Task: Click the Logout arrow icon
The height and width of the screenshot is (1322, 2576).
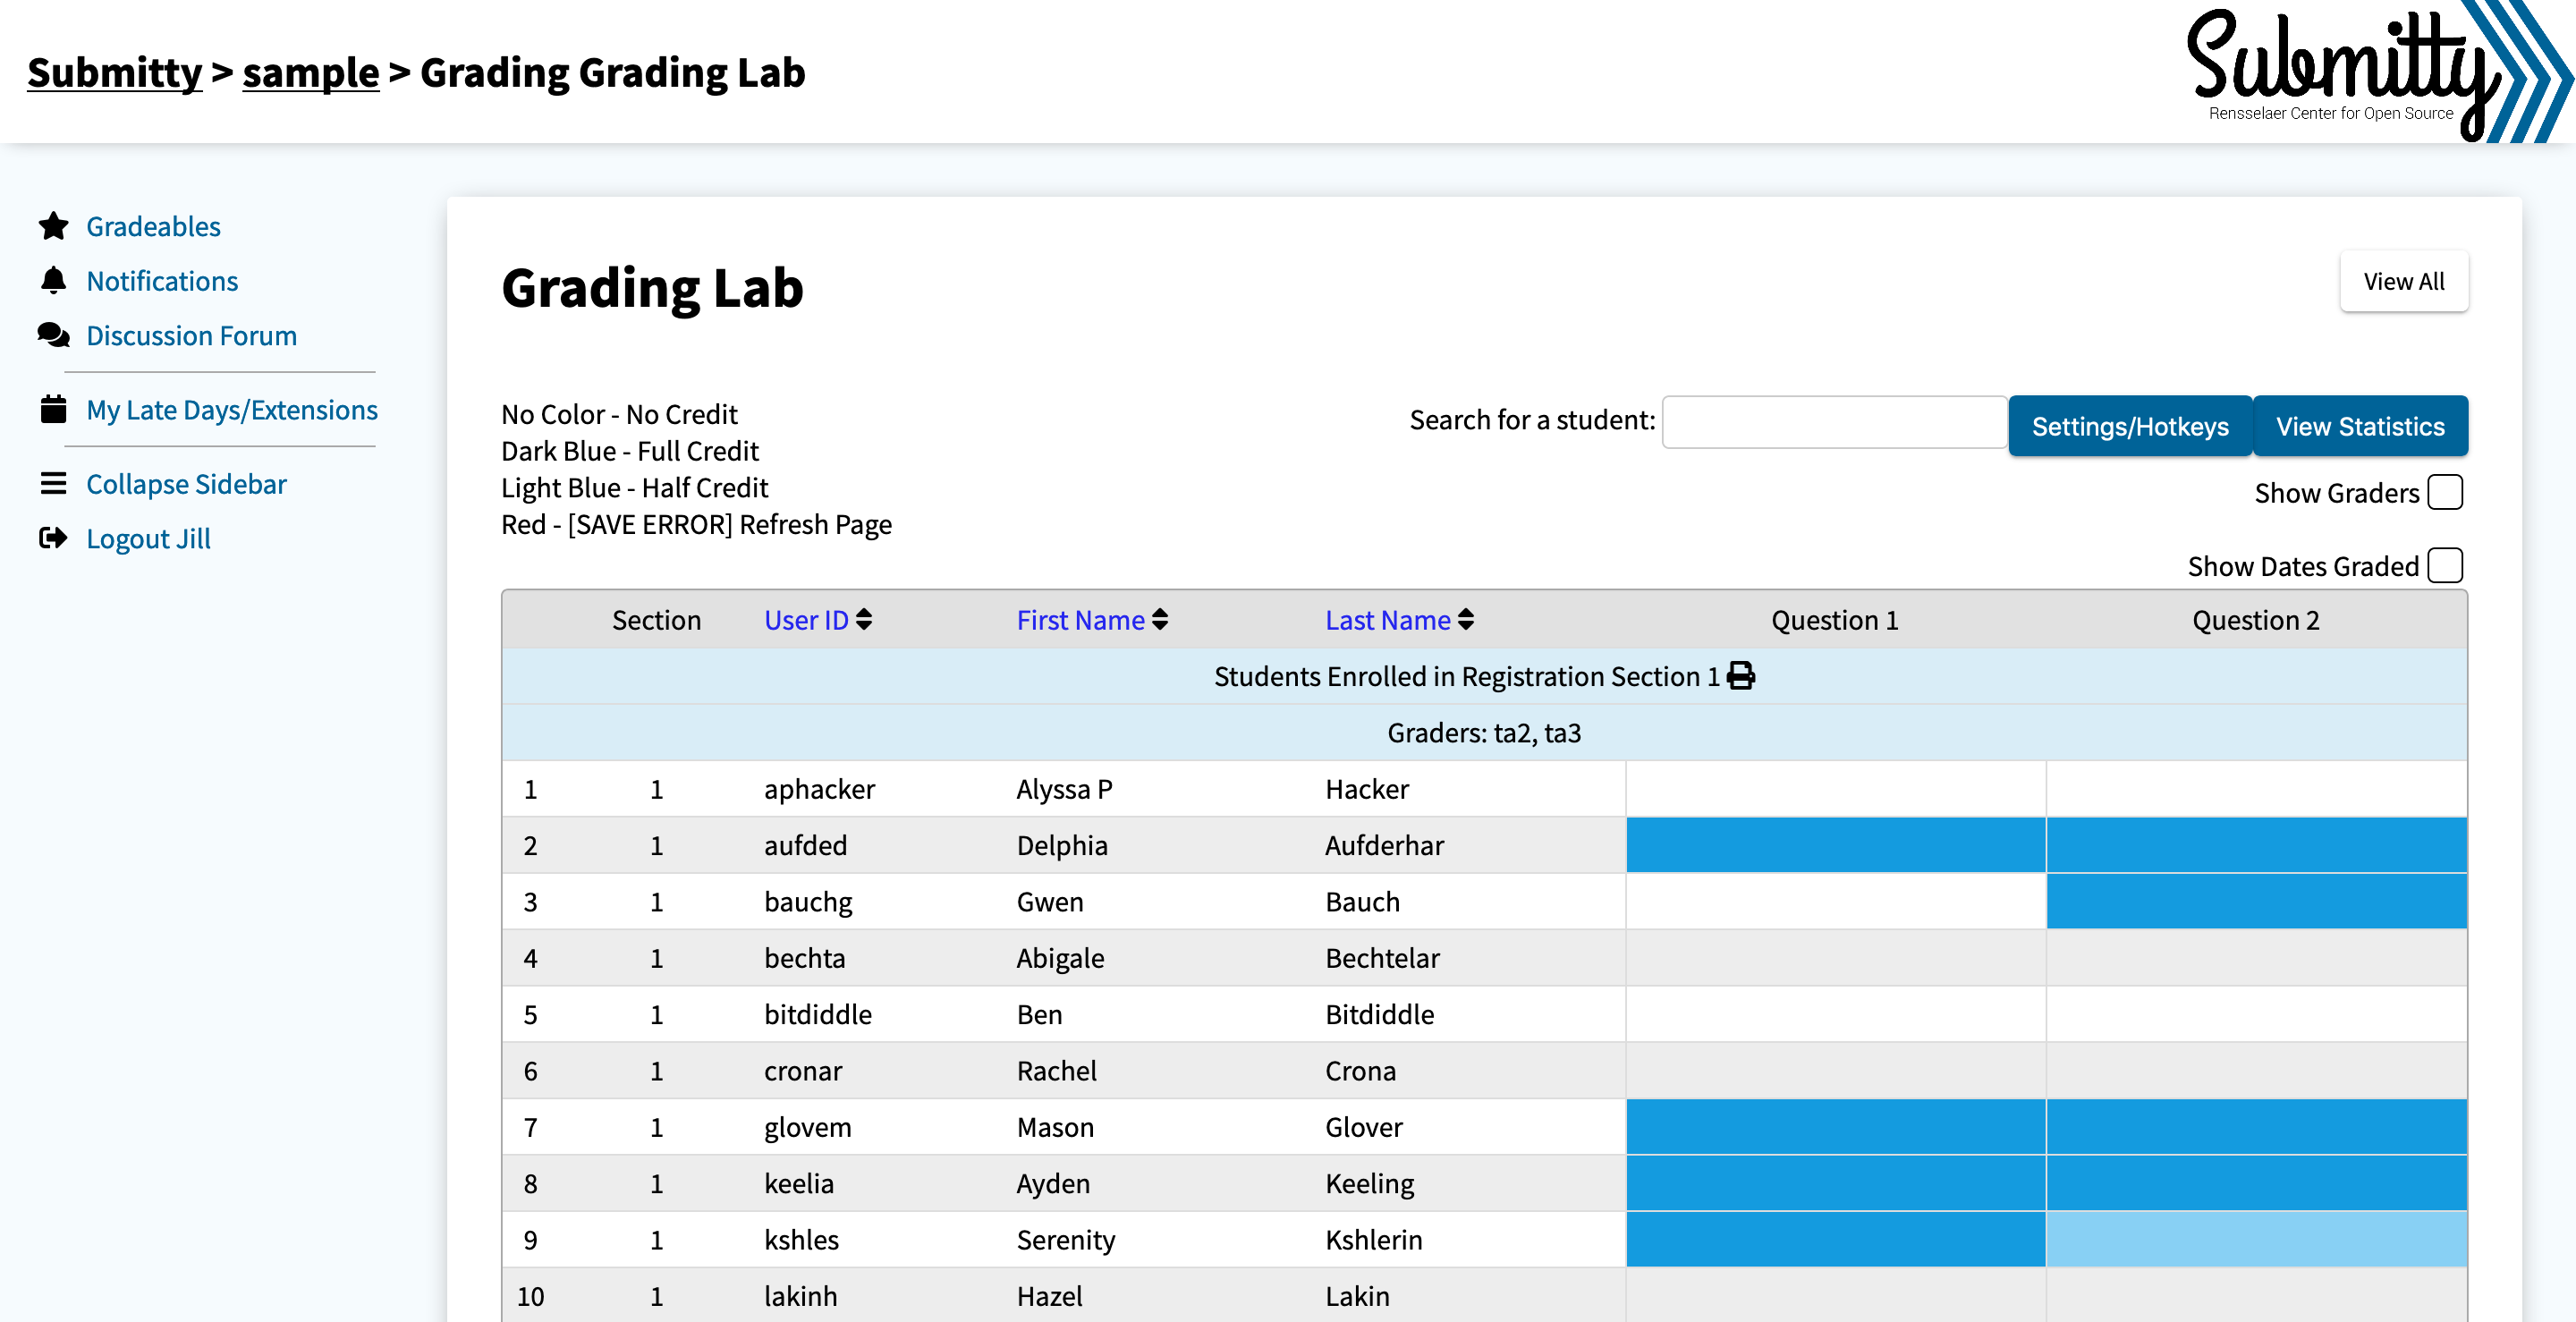Action: [x=53, y=538]
